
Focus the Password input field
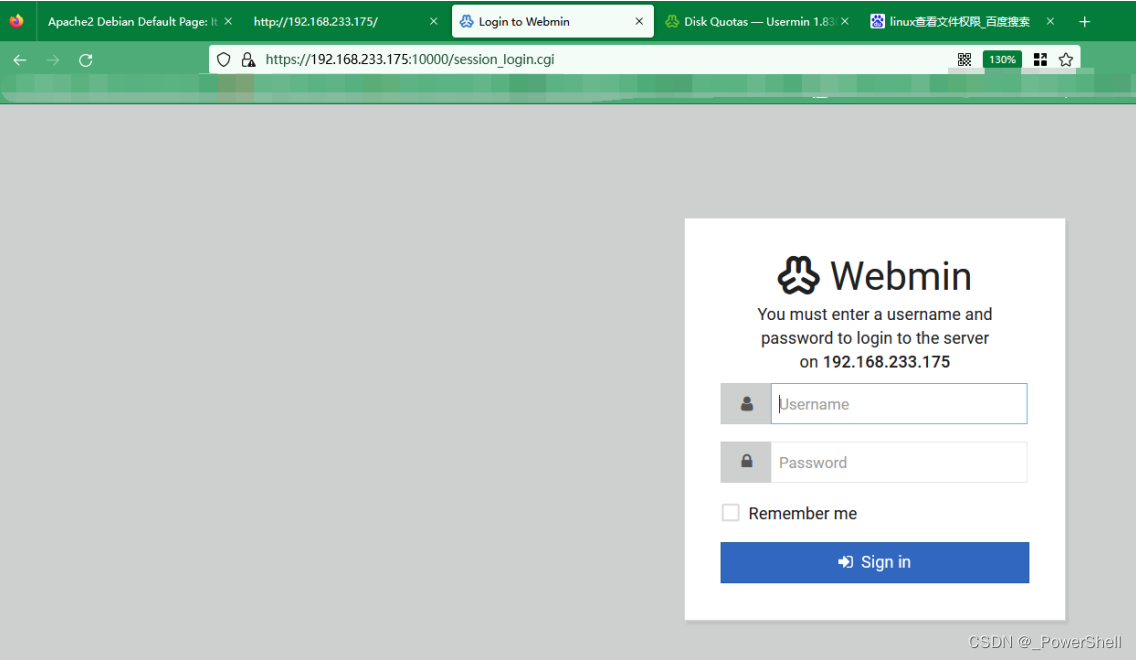tap(898, 462)
